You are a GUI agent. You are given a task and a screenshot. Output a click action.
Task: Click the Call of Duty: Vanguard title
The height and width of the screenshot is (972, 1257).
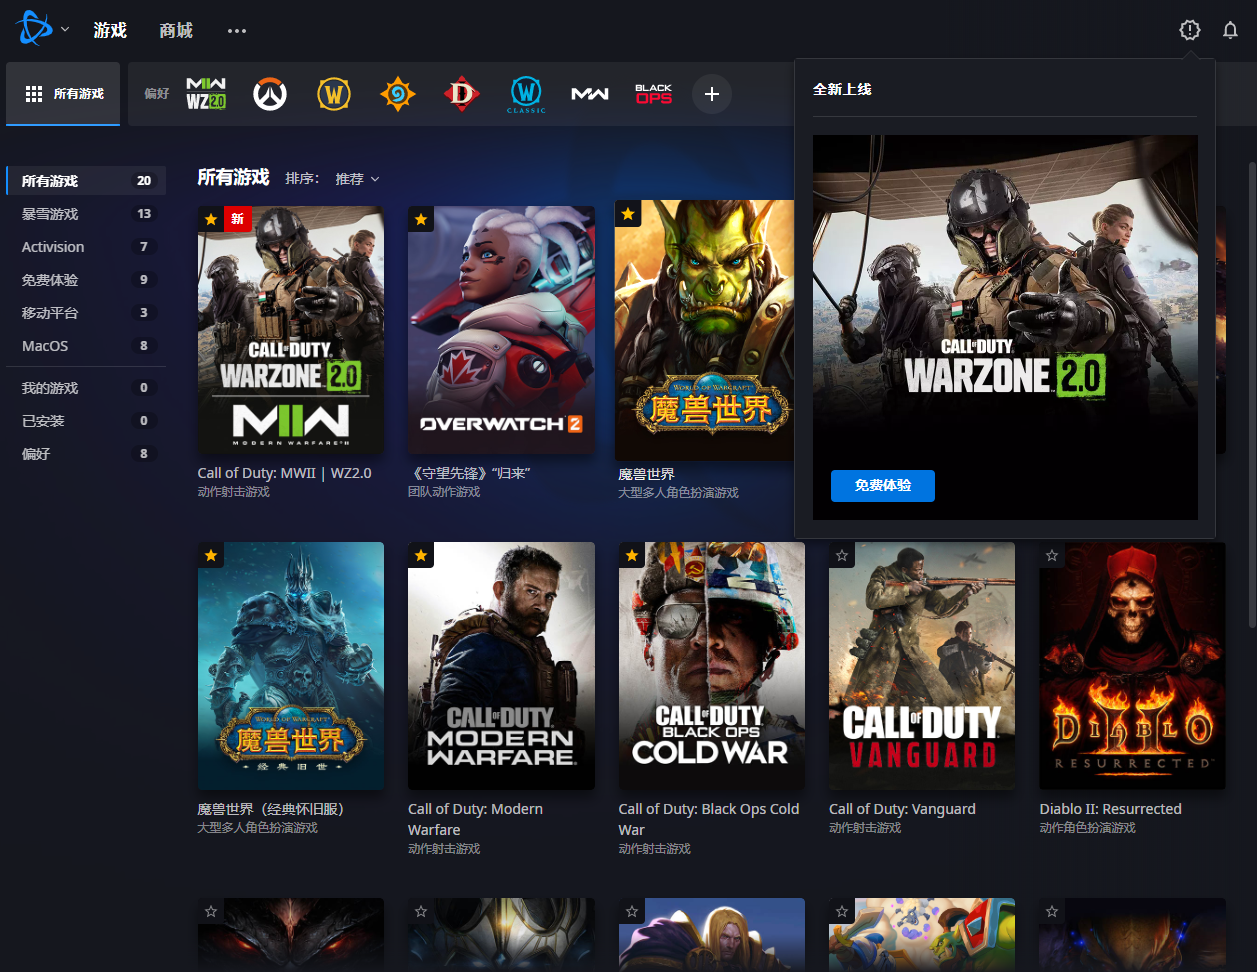(x=902, y=809)
